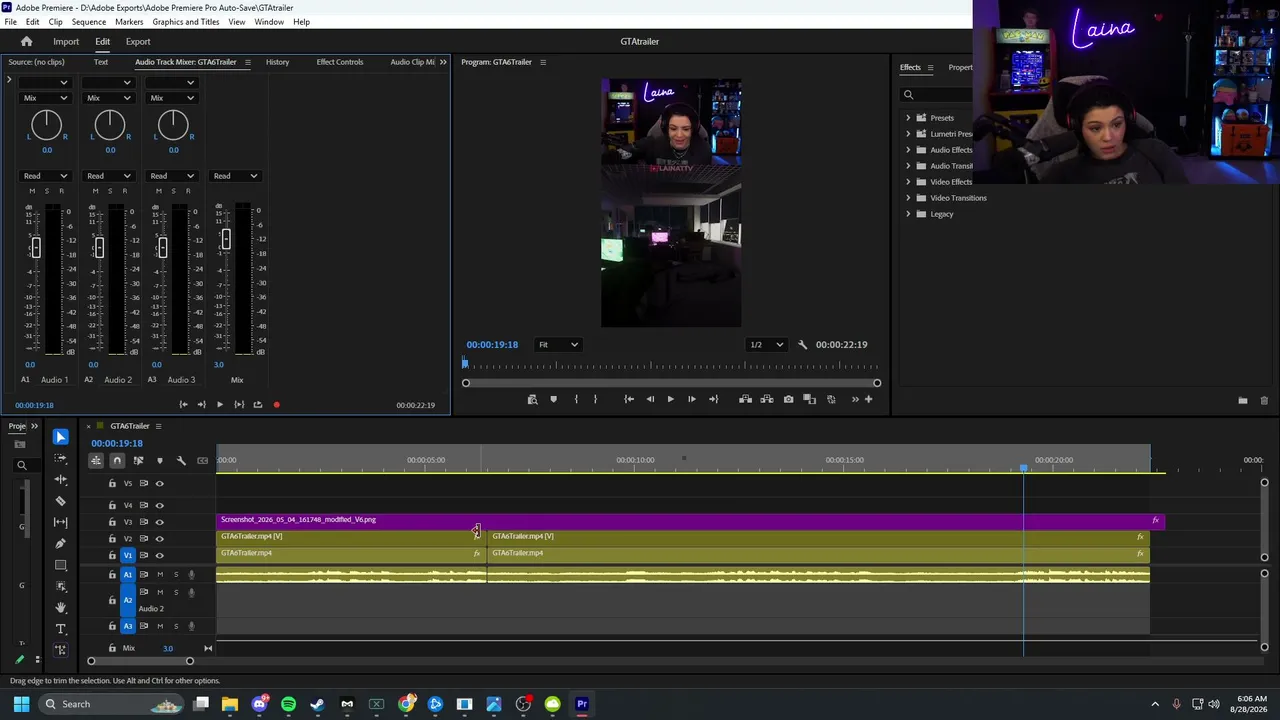
Task: Select the Pen tool in tools panel
Action: coord(61,544)
